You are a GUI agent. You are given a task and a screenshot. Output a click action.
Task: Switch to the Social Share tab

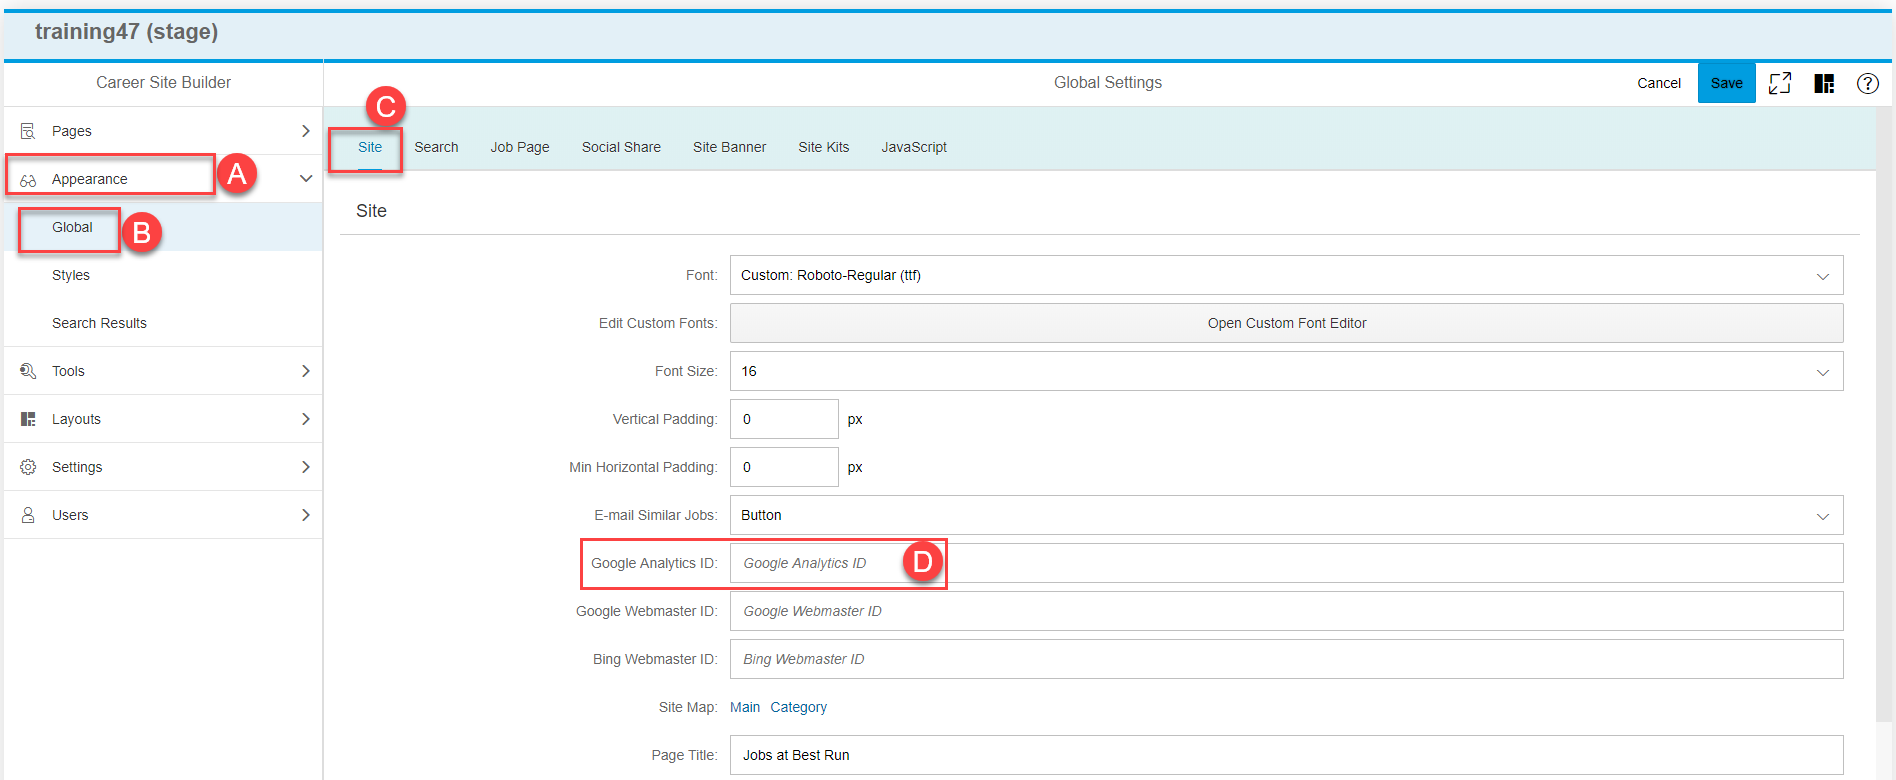pyautogui.click(x=621, y=147)
